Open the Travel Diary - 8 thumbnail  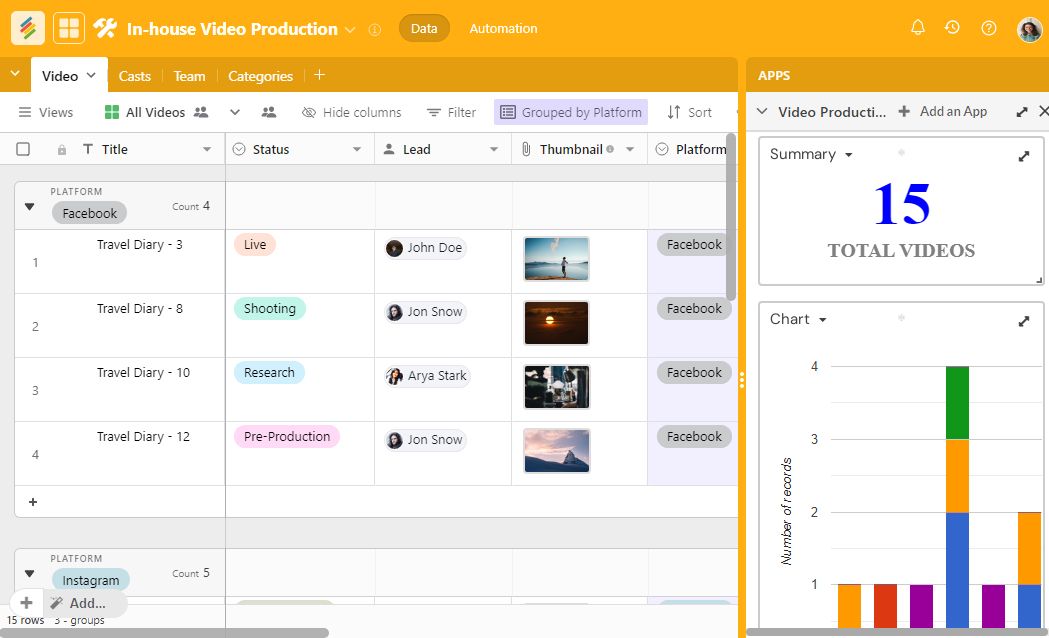556,323
